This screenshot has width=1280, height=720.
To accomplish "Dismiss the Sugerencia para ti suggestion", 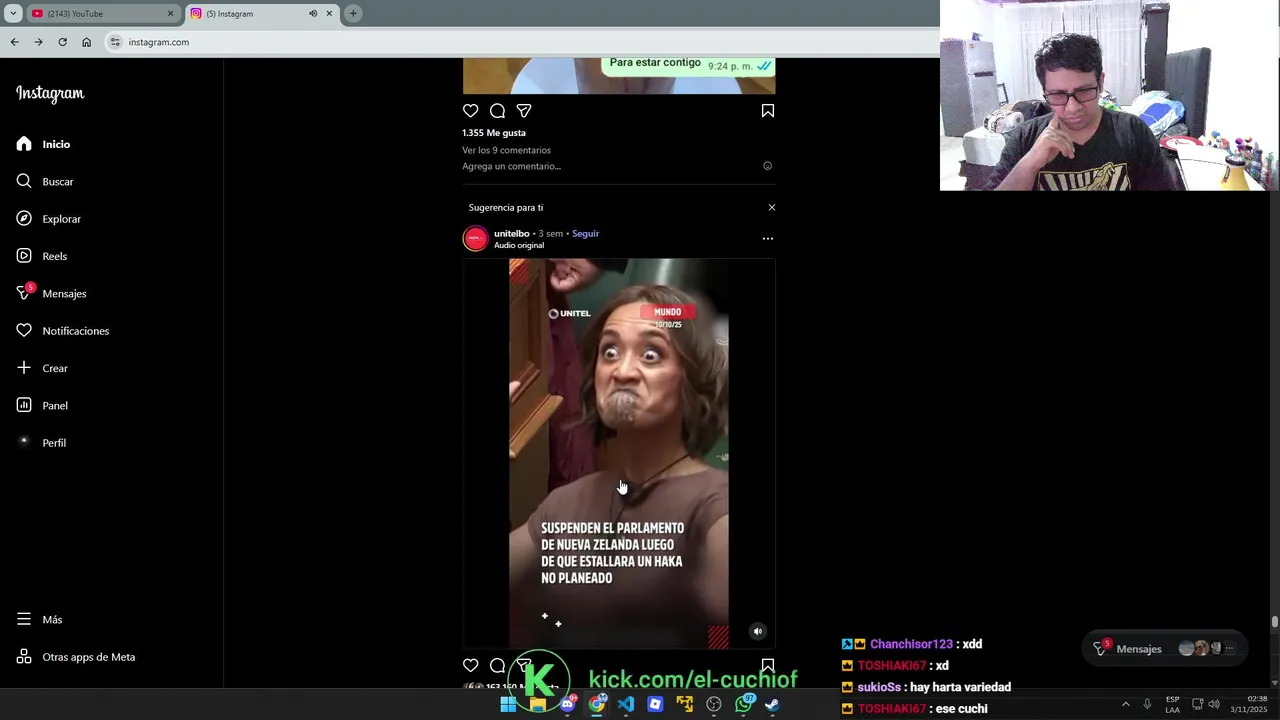I will click(x=771, y=208).
